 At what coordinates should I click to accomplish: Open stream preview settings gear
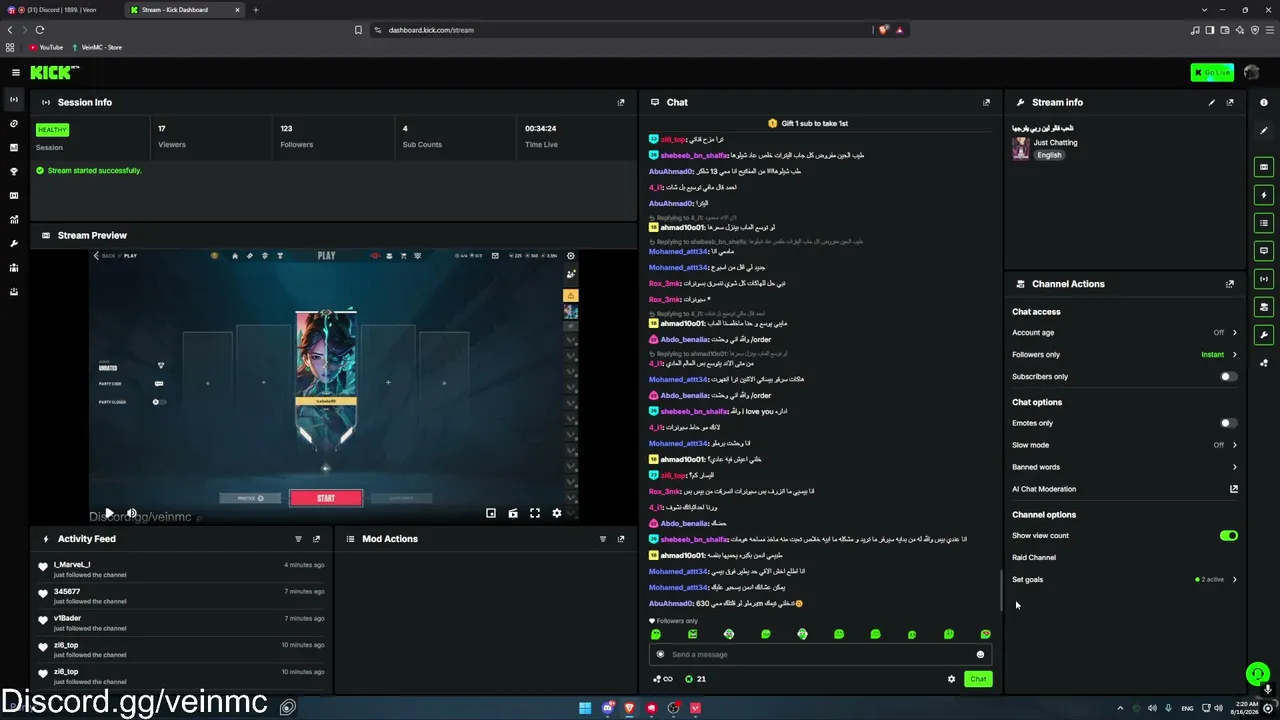point(557,513)
